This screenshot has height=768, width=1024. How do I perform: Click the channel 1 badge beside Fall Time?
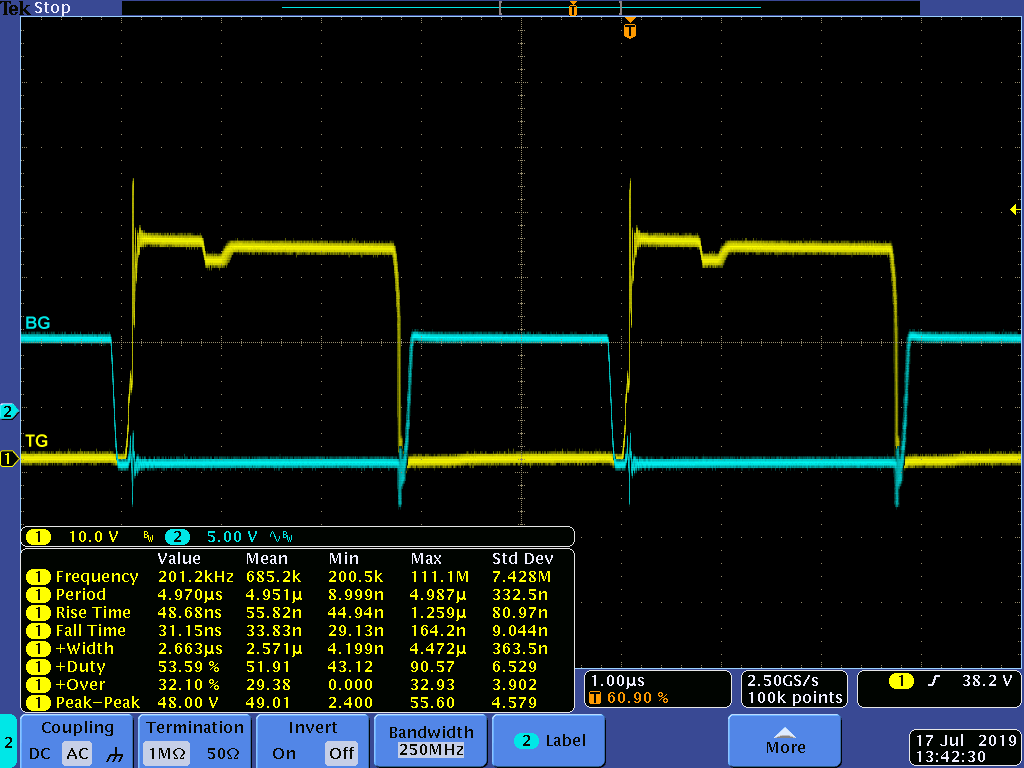pos(38,631)
